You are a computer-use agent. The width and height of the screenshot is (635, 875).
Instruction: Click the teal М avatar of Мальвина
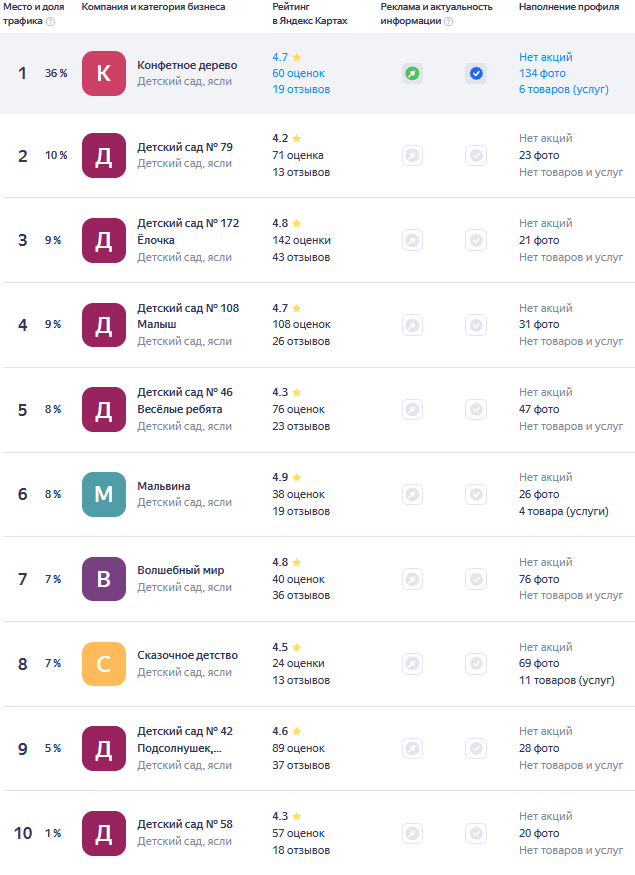tap(104, 494)
